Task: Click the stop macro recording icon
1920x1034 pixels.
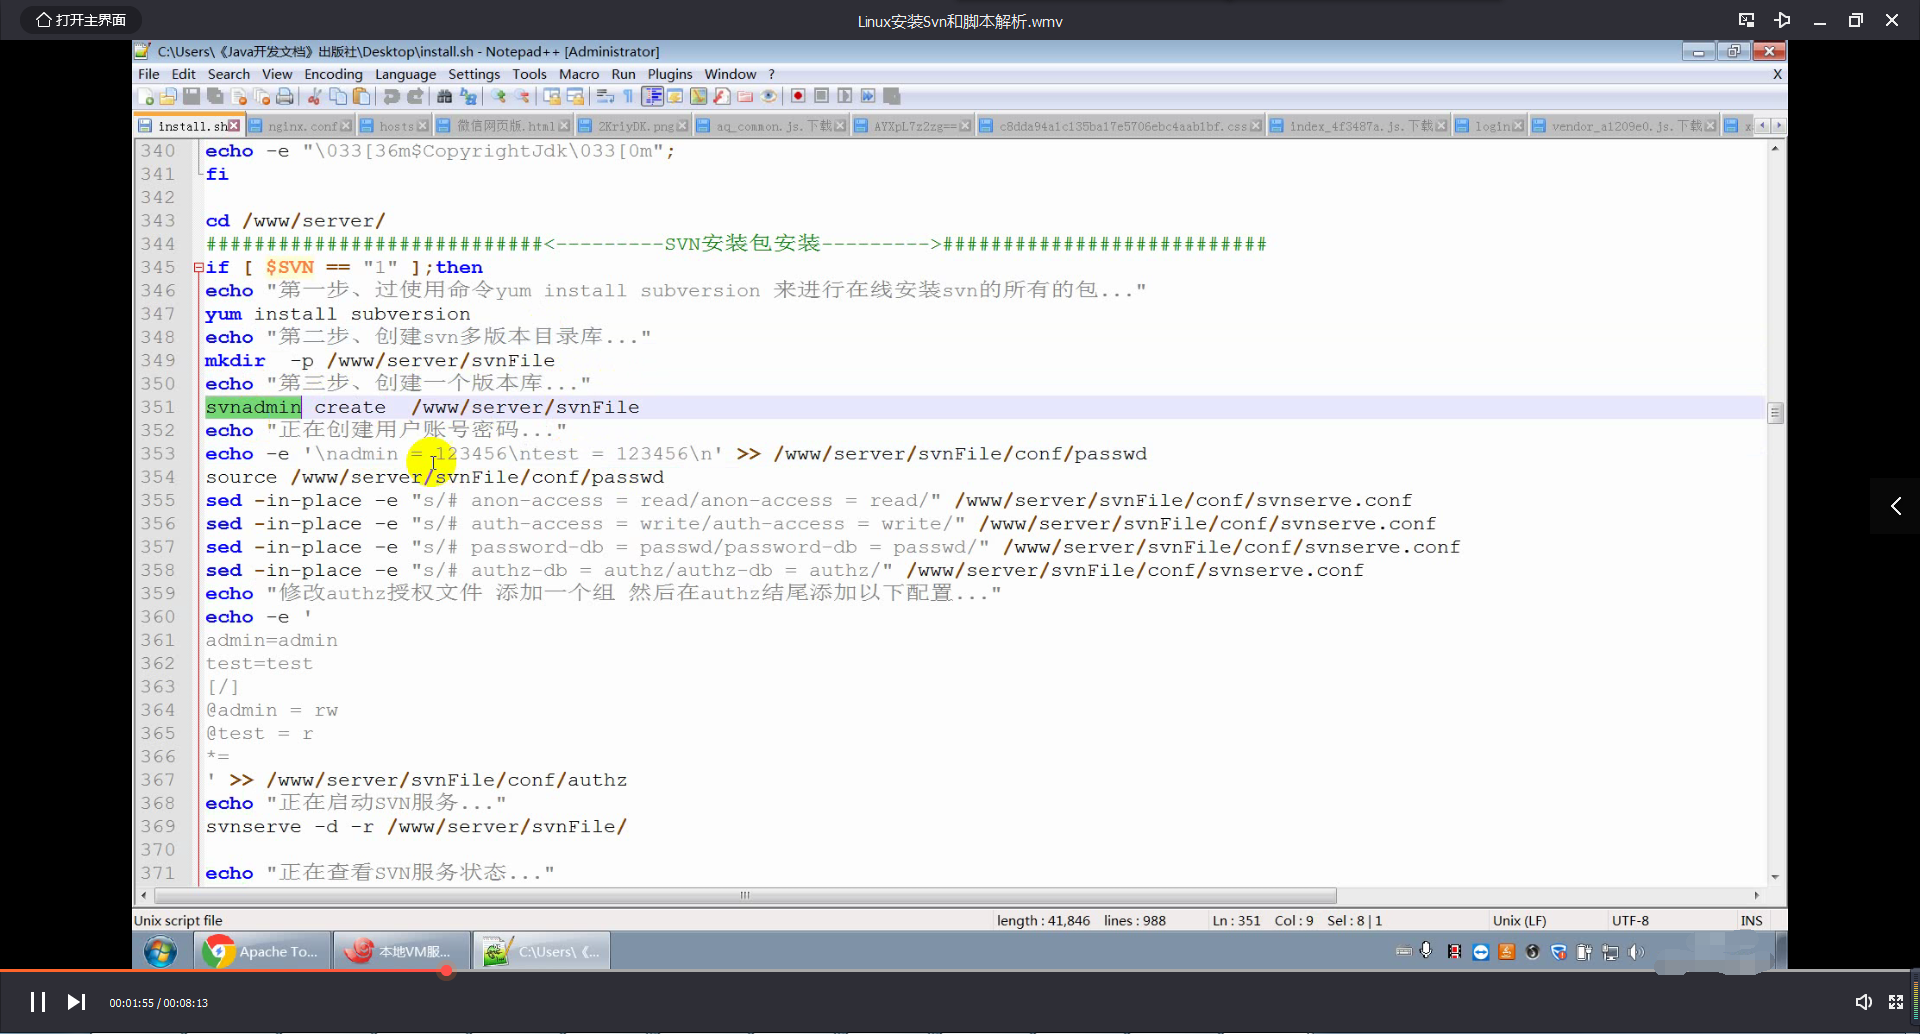Action: pyautogui.click(x=821, y=96)
